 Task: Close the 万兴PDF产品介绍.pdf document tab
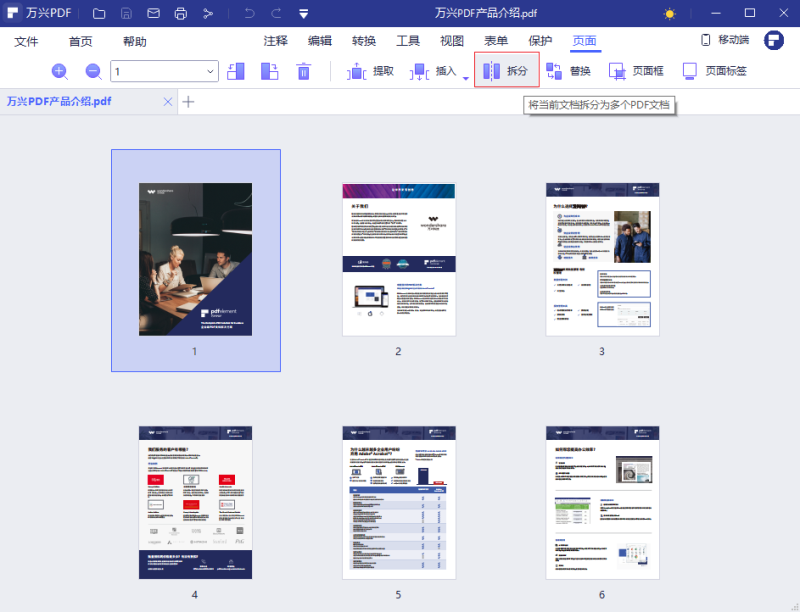pyautogui.click(x=168, y=101)
